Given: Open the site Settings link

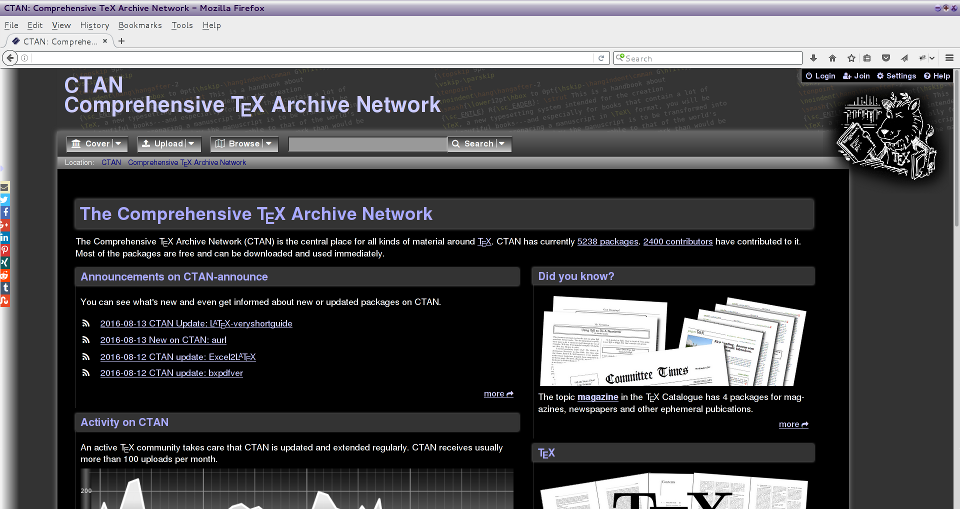Looking at the screenshot, I should [896, 76].
